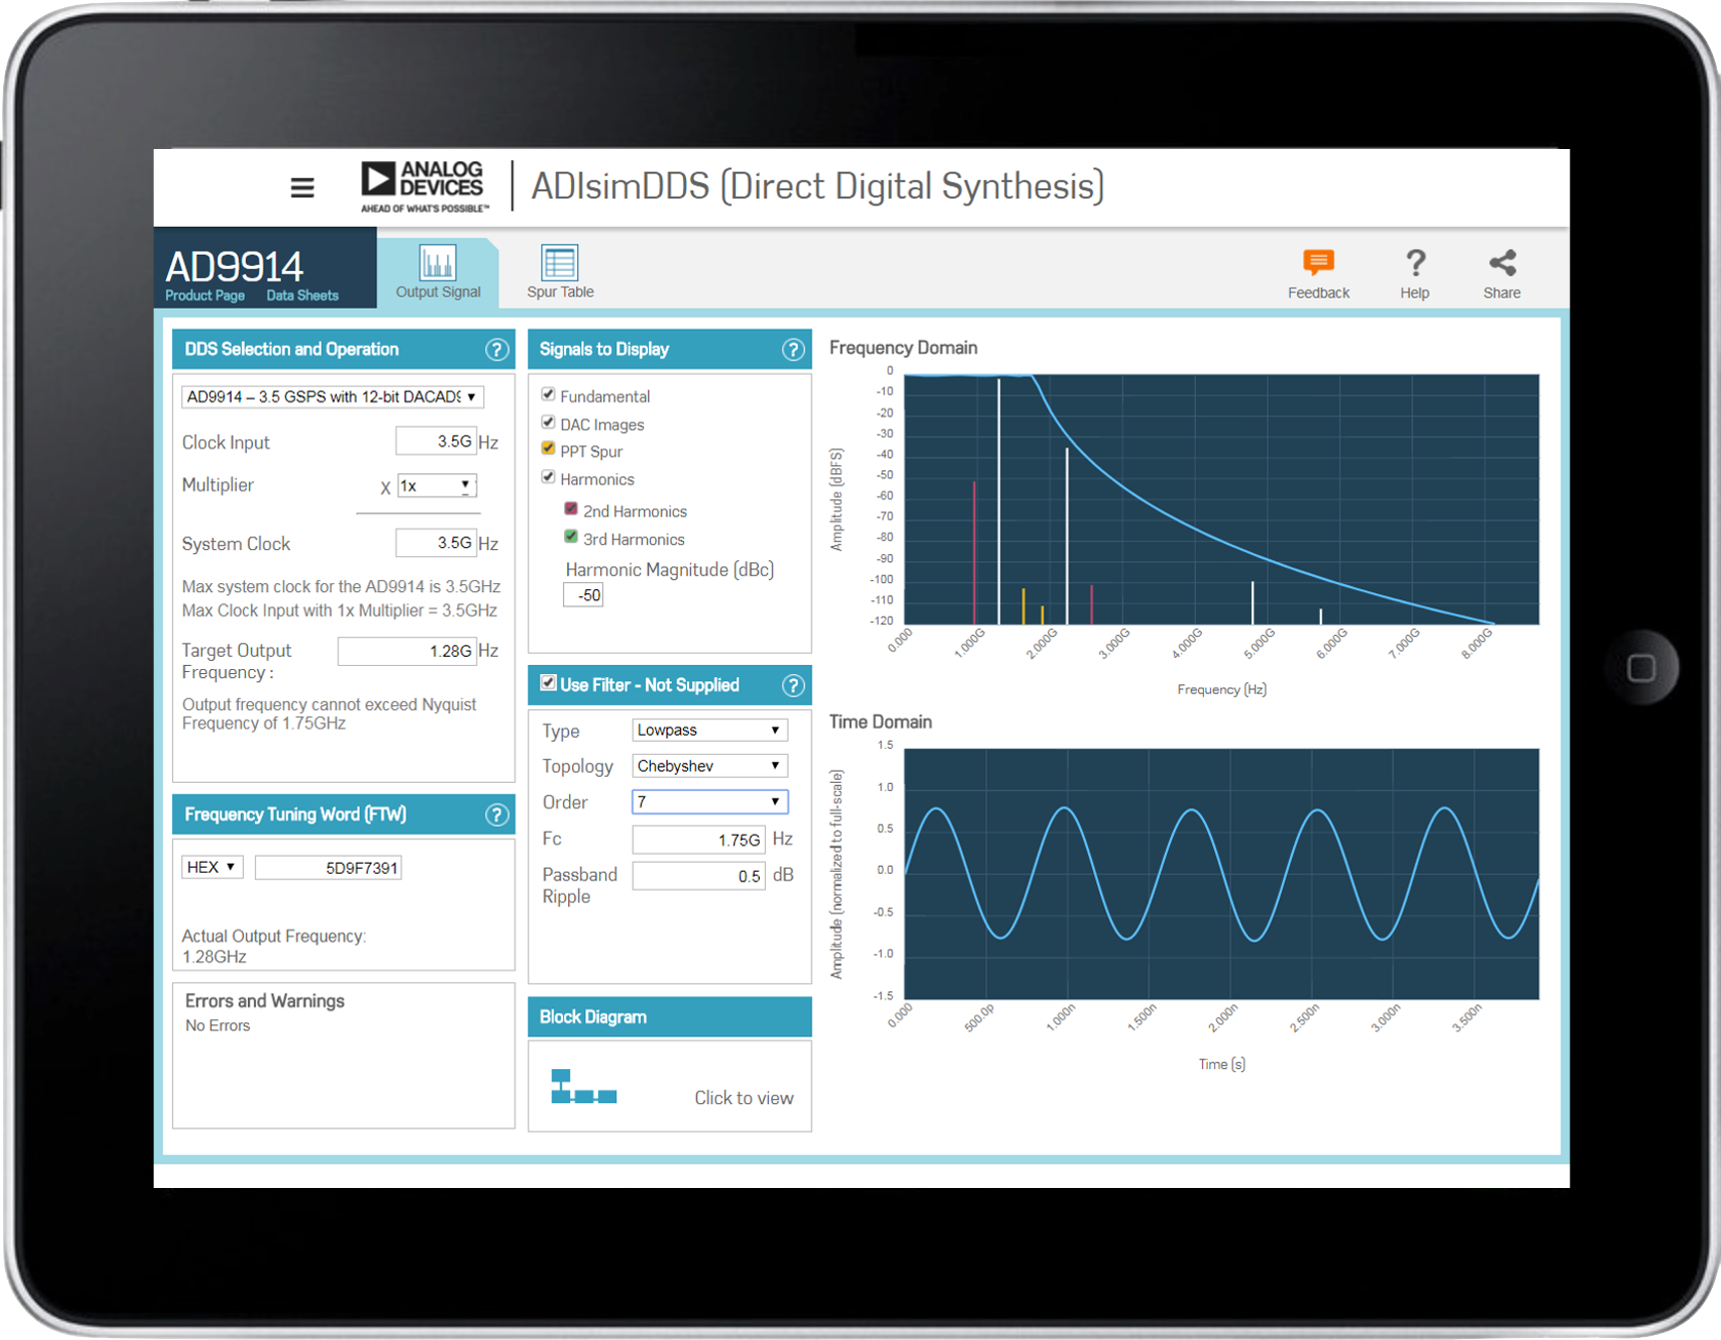Open the AD9914 Product Page

pos(204,295)
